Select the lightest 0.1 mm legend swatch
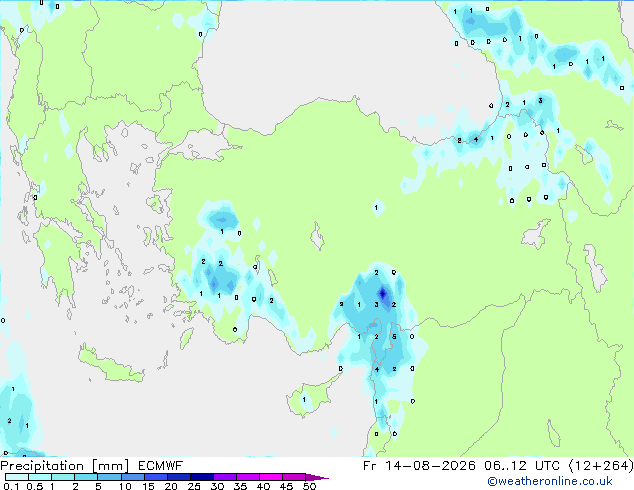 (x=17, y=477)
